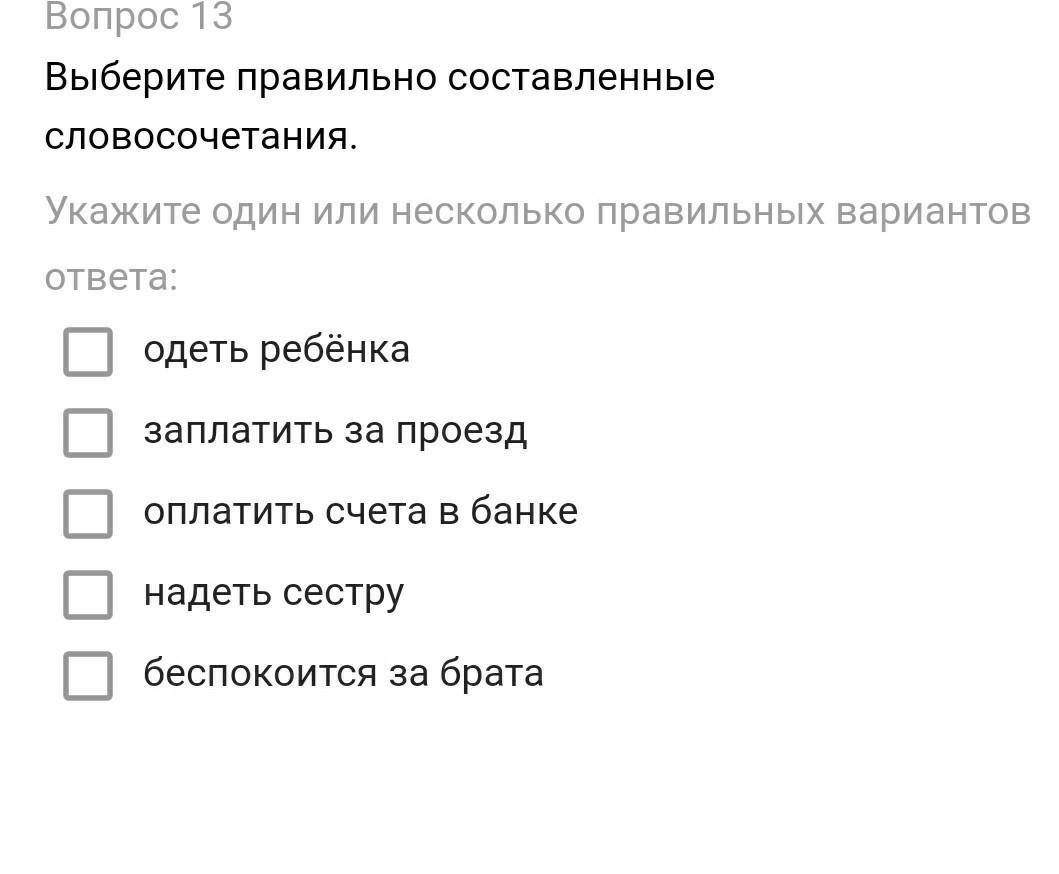Enable the 'оплатить счета в банке' checkbox

point(88,513)
